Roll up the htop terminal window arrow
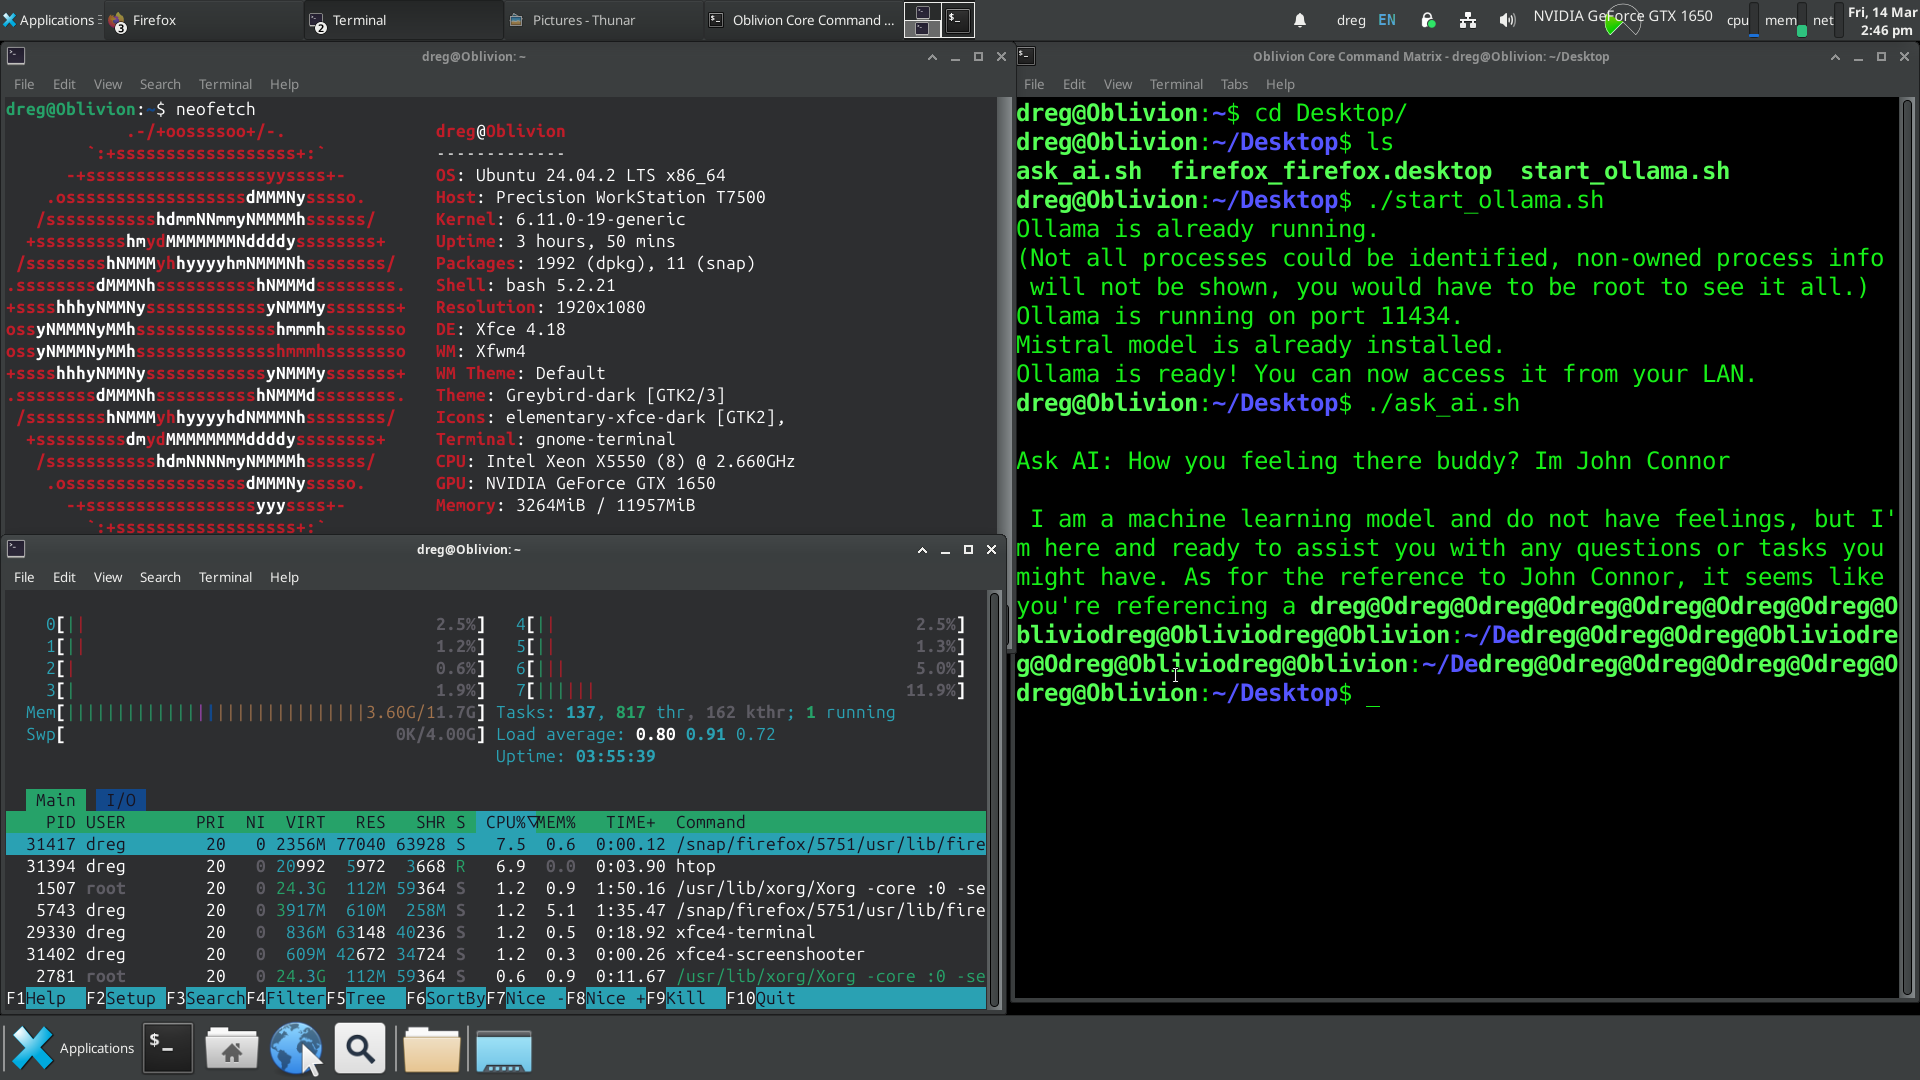 (922, 550)
